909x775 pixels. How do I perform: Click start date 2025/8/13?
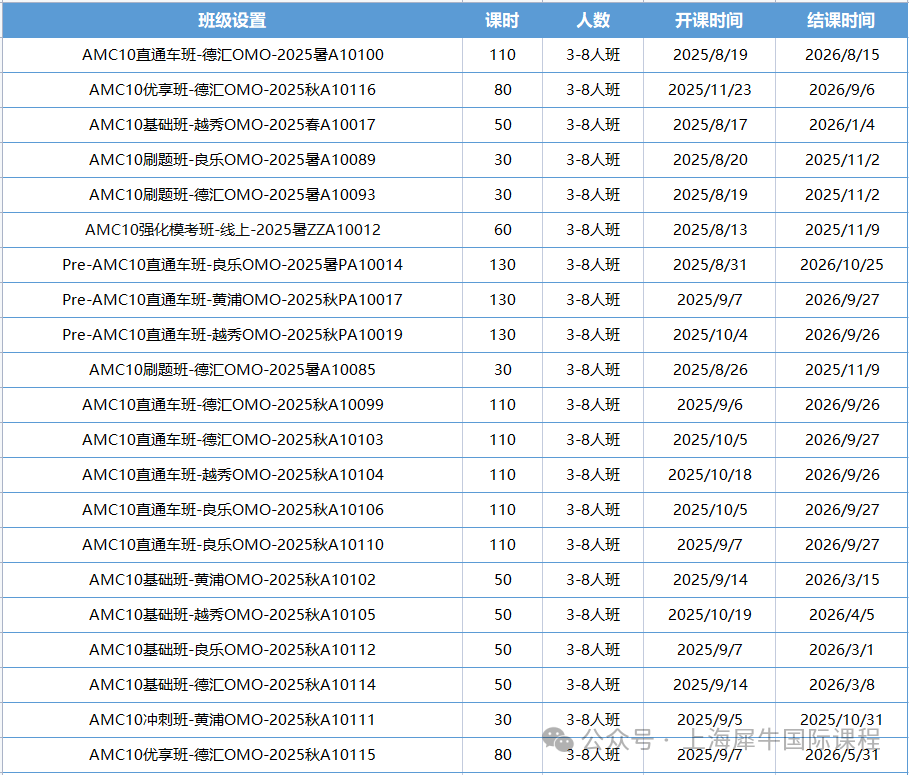pos(710,230)
